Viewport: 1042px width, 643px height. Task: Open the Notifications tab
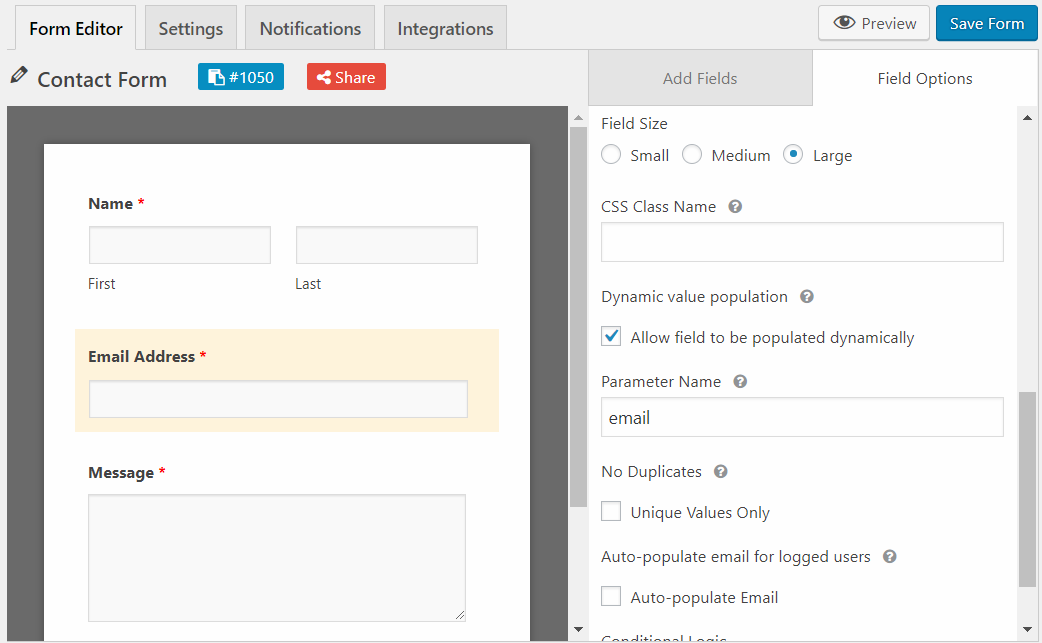(310, 29)
